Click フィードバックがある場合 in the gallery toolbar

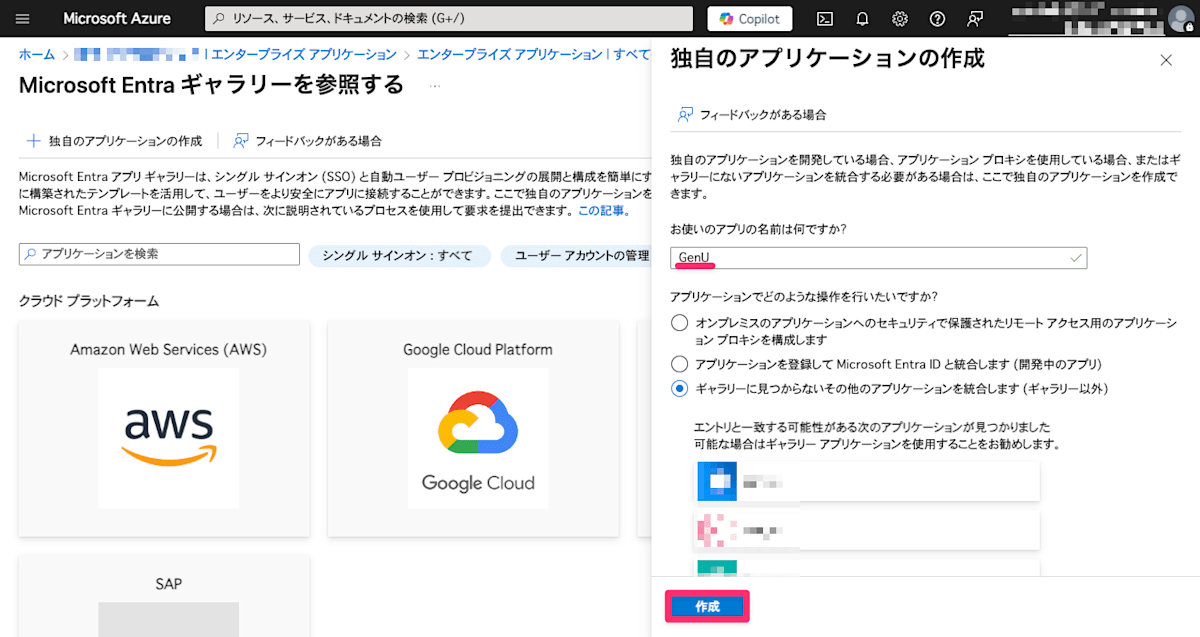coord(307,141)
